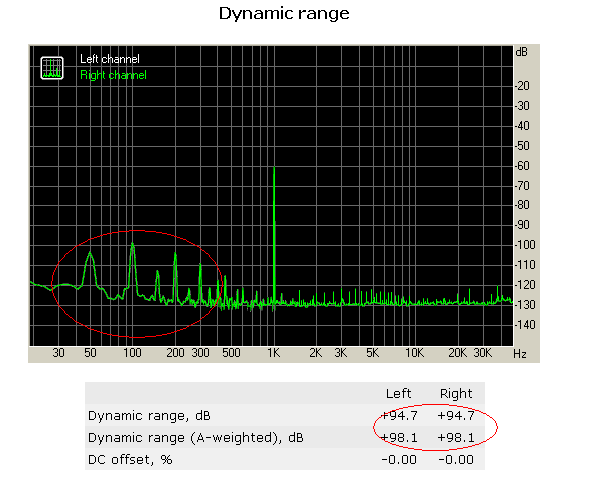Click the 1K frequency label

(x=273, y=353)
